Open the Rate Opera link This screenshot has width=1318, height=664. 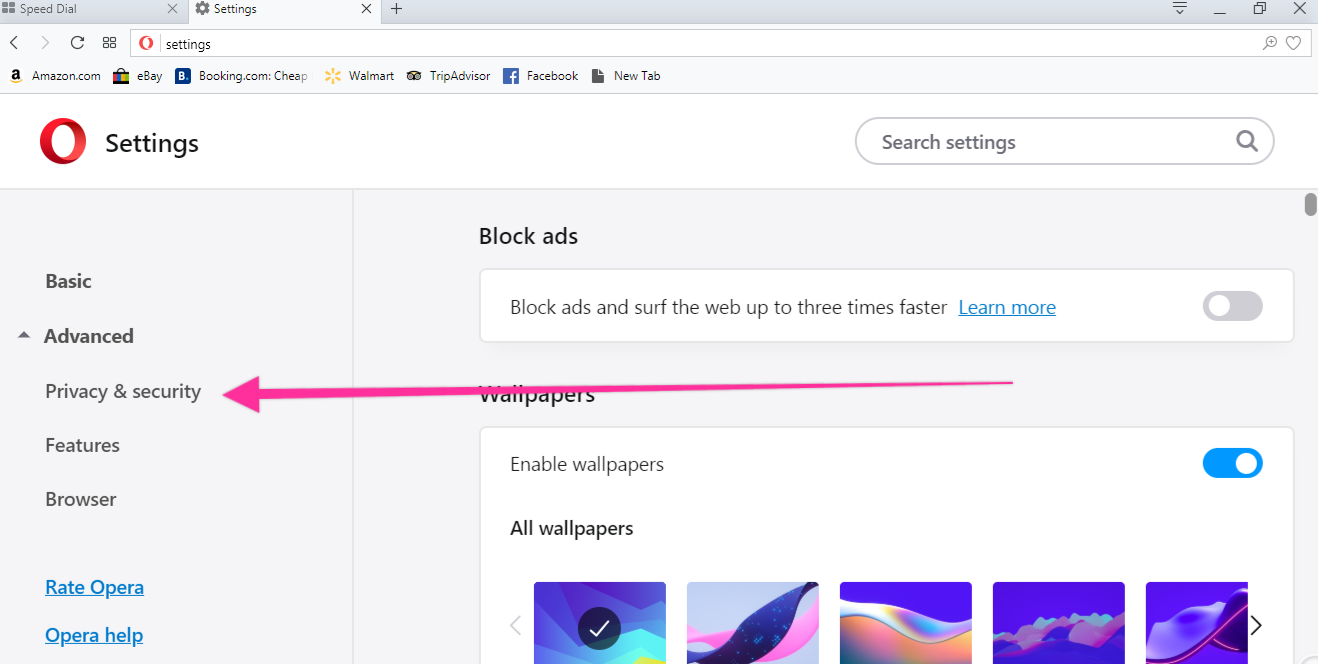[x=94, y=587]
